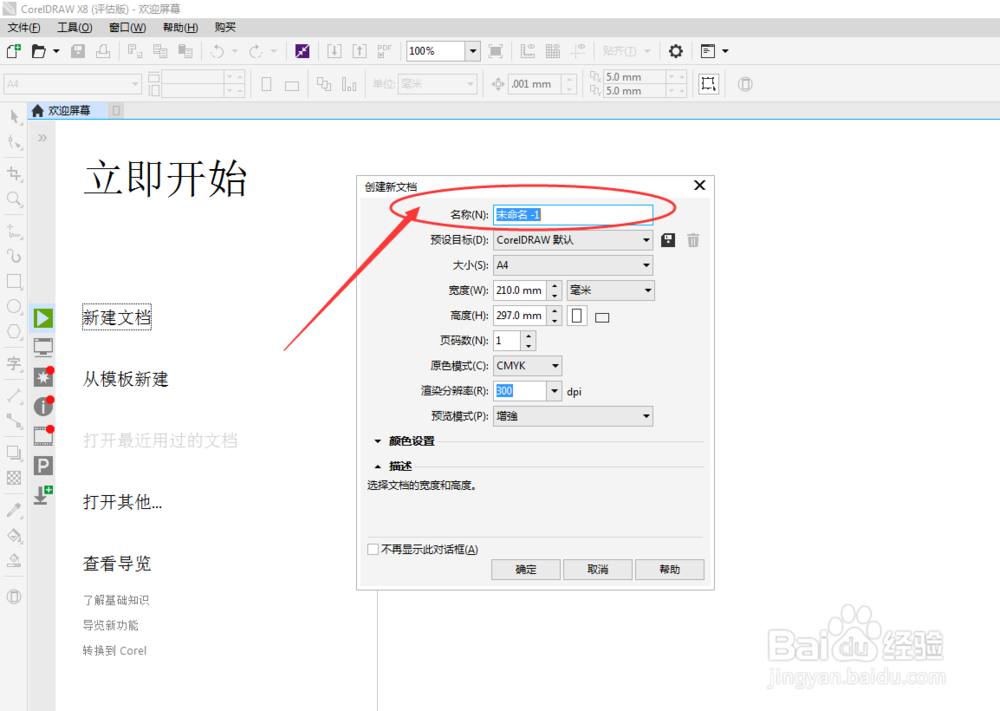Select the Text tool in toolbox
Screen dimensions: 1000x711
click(14, 363)
